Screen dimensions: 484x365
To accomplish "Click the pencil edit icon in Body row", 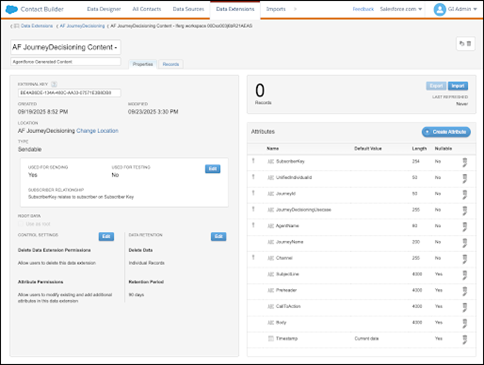I will point(464,327).
